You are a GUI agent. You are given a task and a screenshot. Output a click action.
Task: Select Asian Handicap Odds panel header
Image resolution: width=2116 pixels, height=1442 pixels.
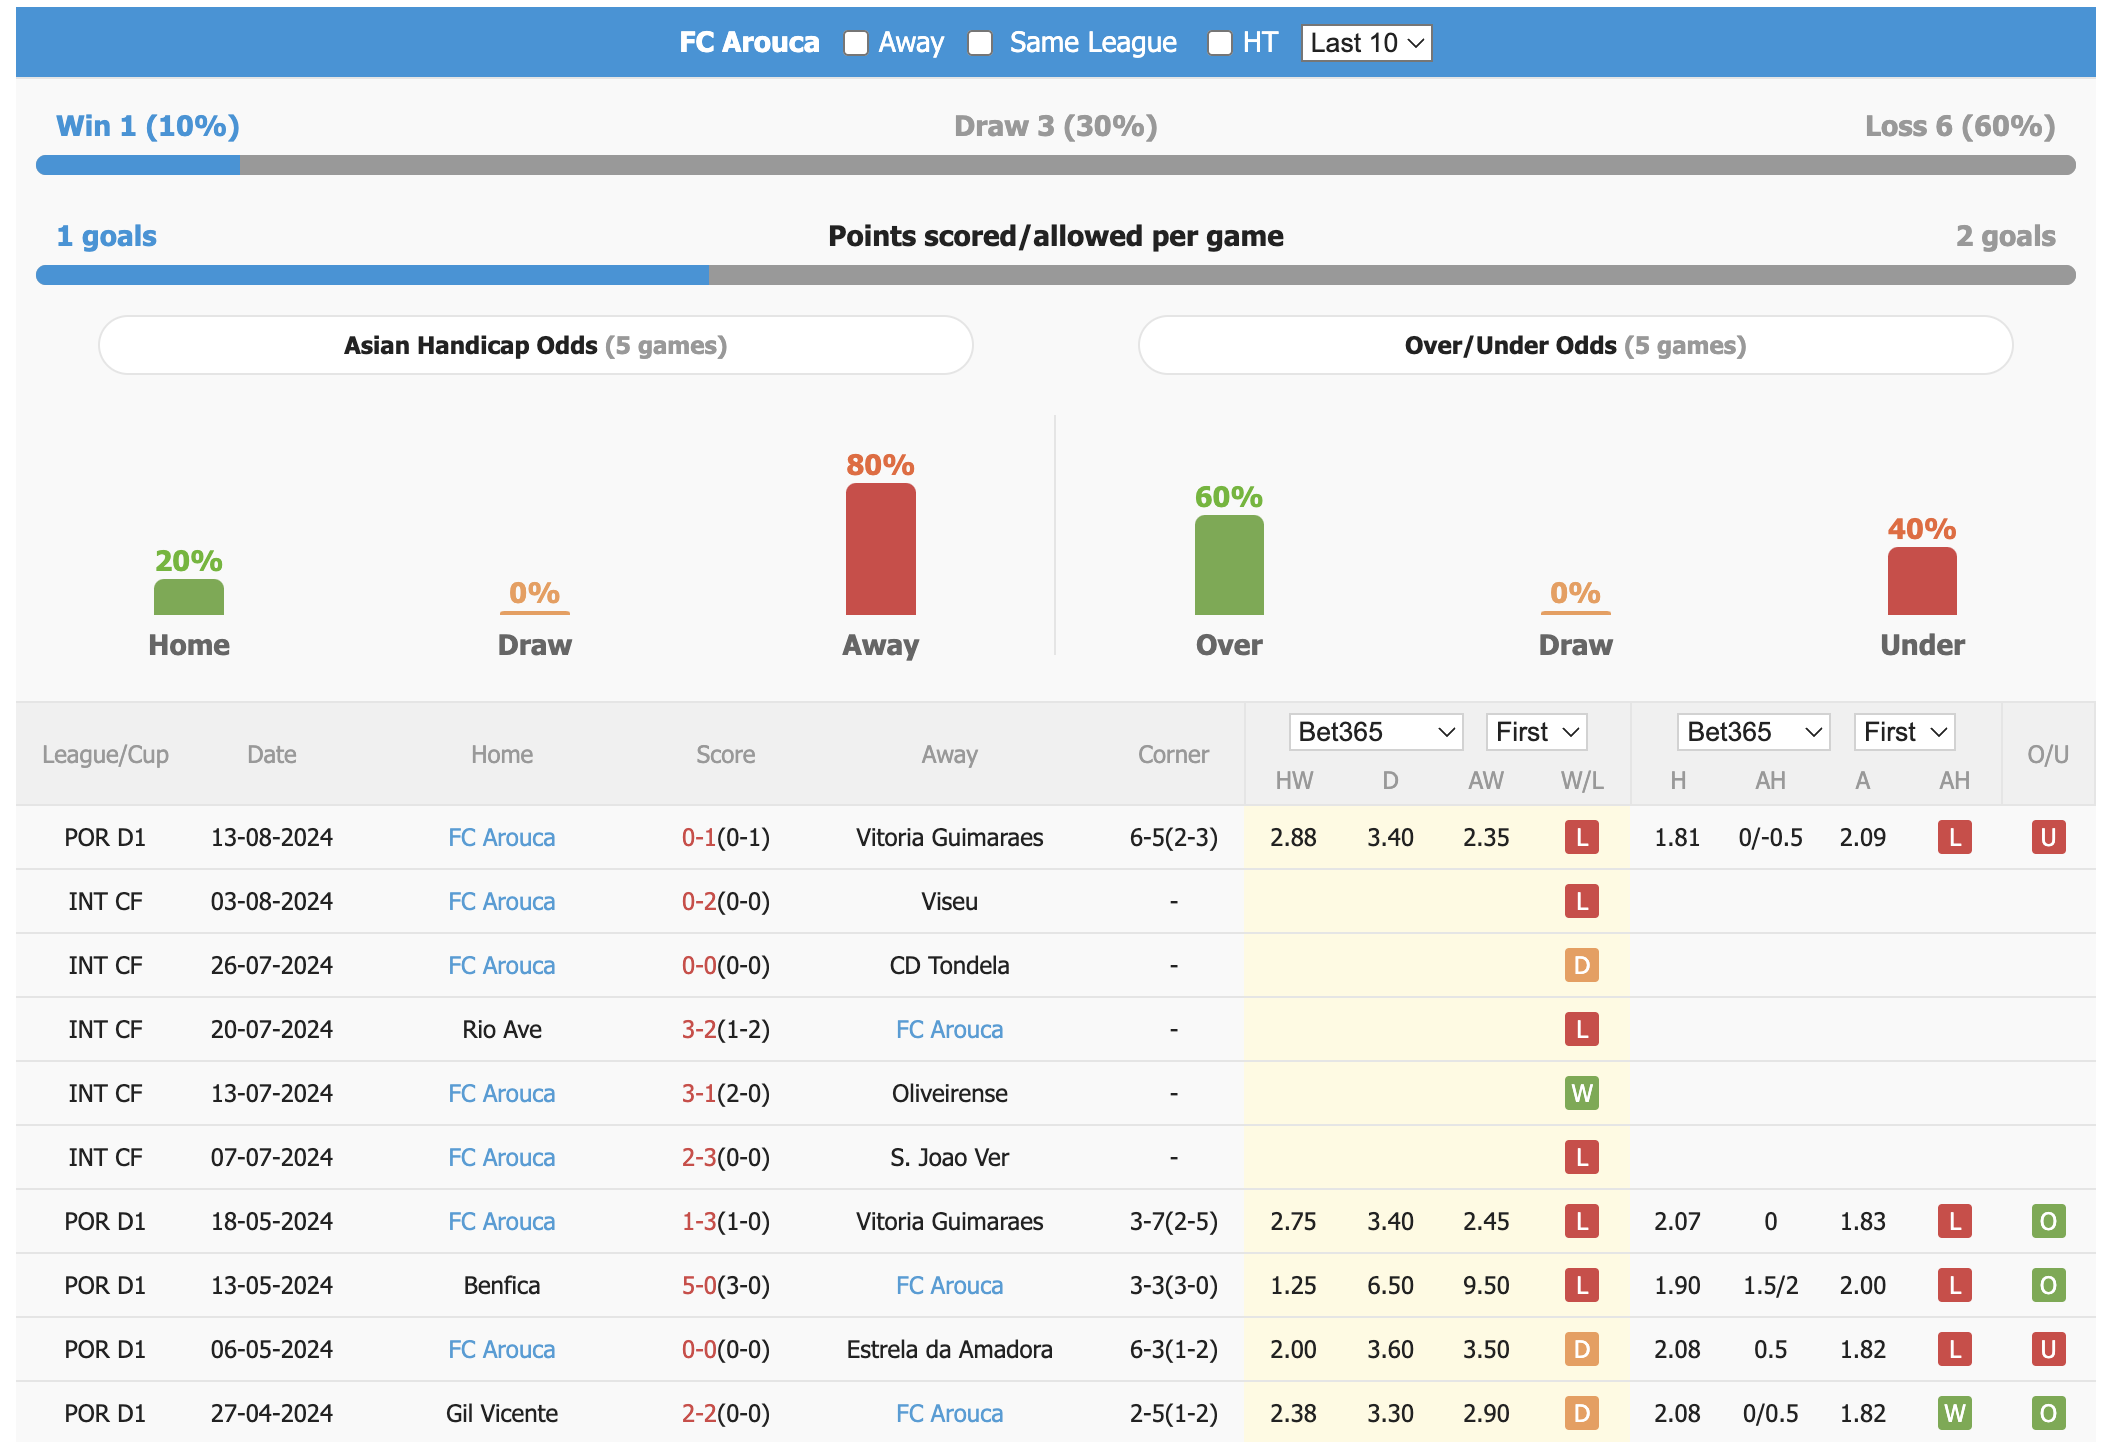(536, 345)
